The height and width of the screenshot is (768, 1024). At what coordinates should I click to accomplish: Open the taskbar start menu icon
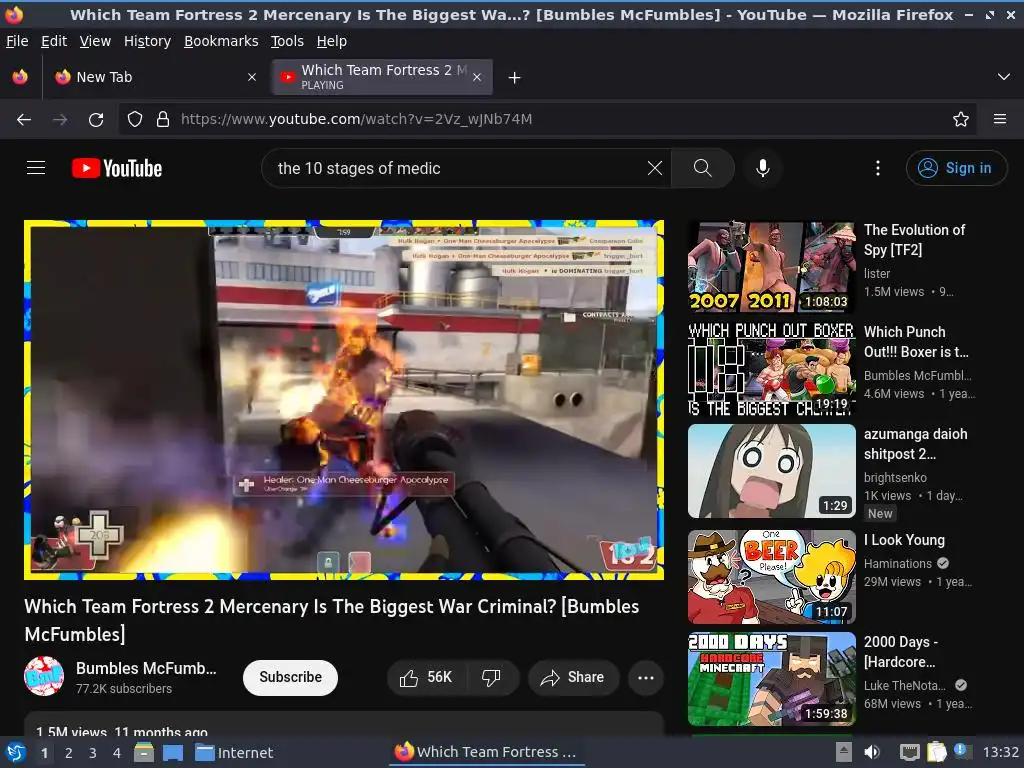click(16, 752)
